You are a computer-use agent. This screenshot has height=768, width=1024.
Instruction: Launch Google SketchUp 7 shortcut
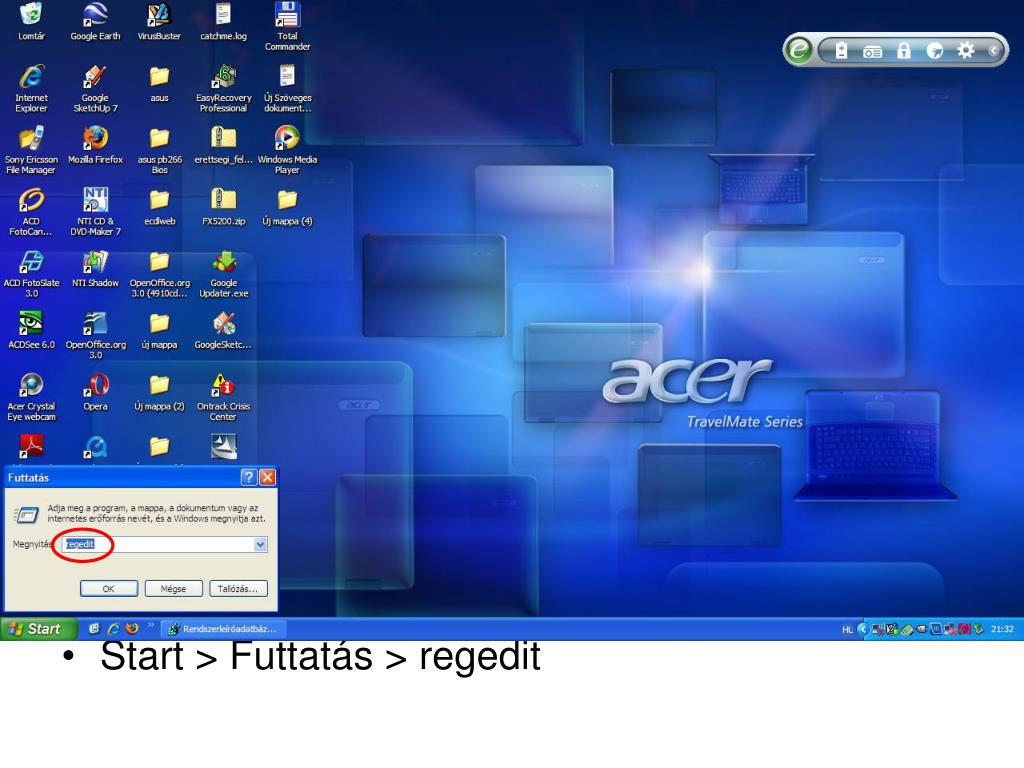(x=95, y=88)
